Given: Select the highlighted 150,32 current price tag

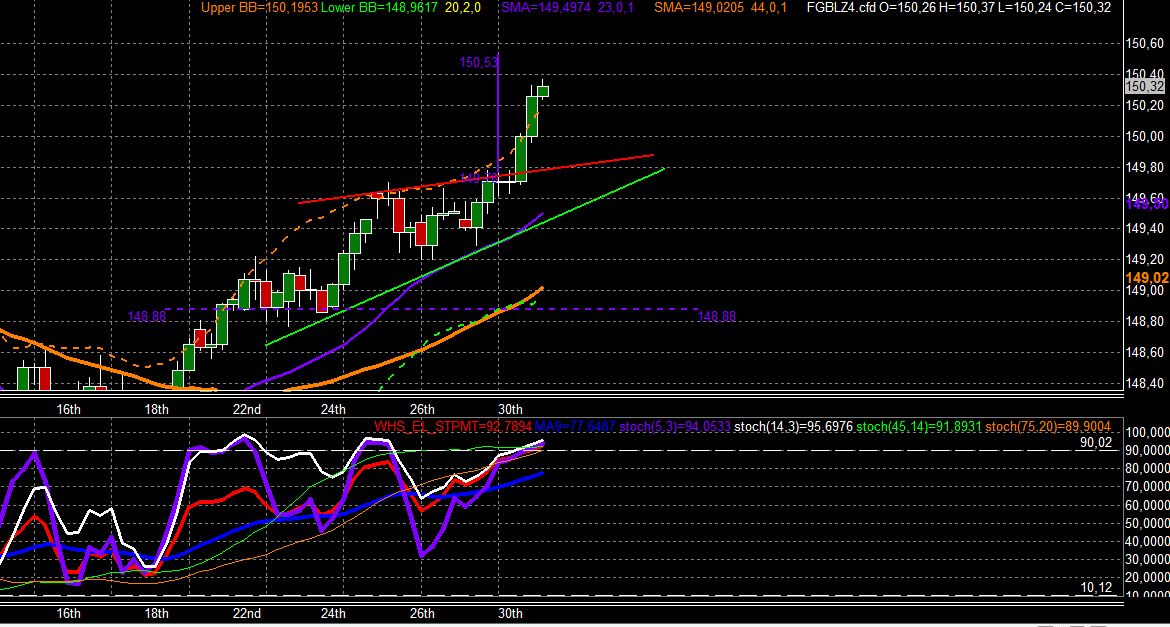Looking at the screenshot, I should [1145, 87].
